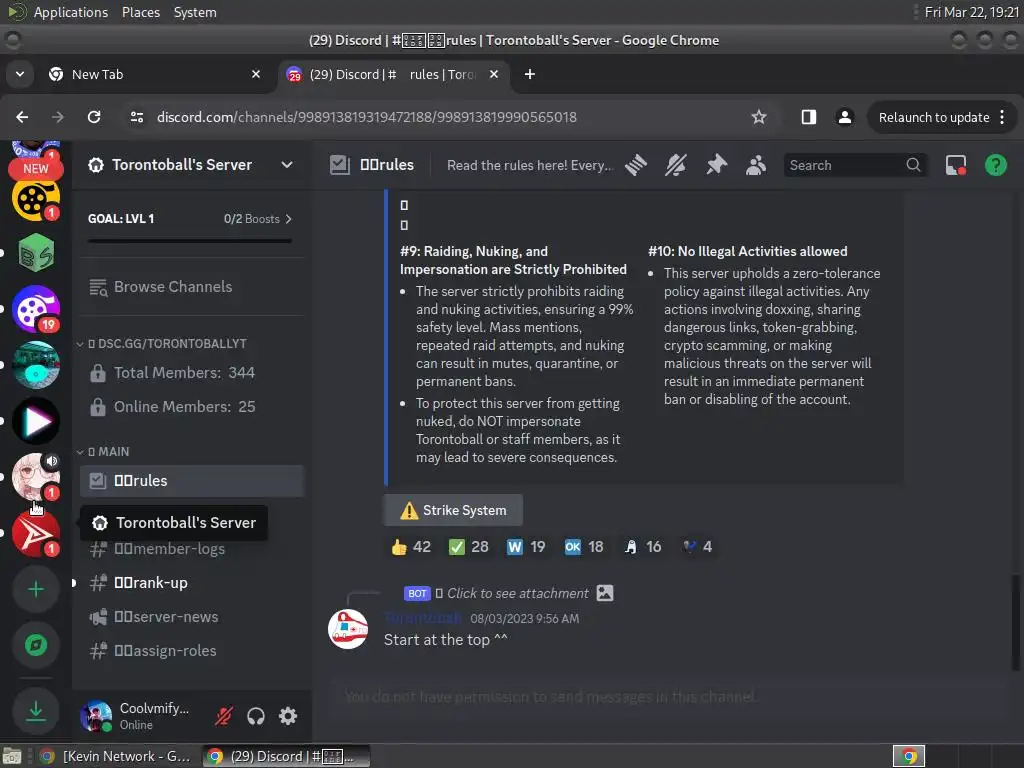Open the rank-up channel
Screen dimensions: 1024x768
tap(192, 583)
